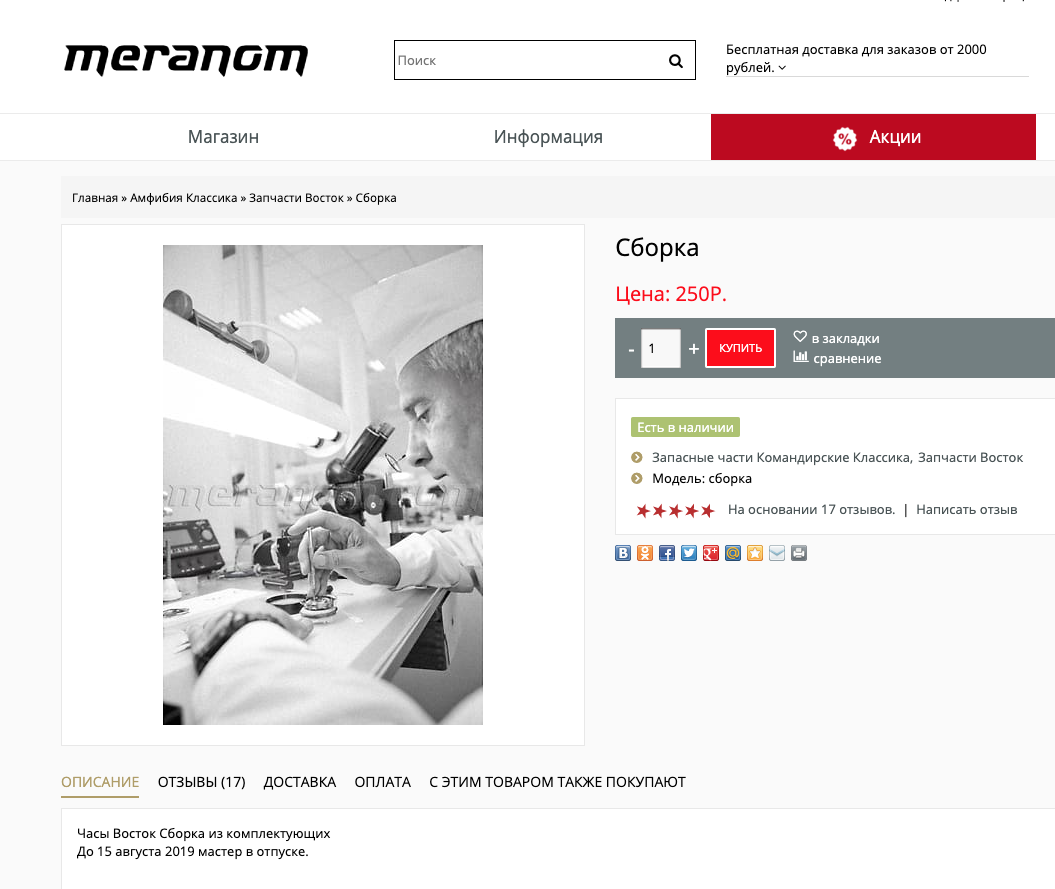Image resolution: width=1055 pixels, height=889 pixels.
Task: Share on Facebook icon
Action: pos(667,553)
